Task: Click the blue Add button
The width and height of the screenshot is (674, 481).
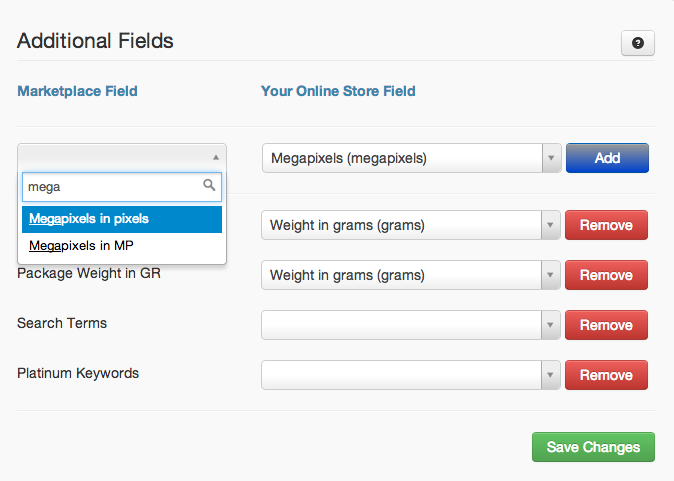Action: (607, 158)
